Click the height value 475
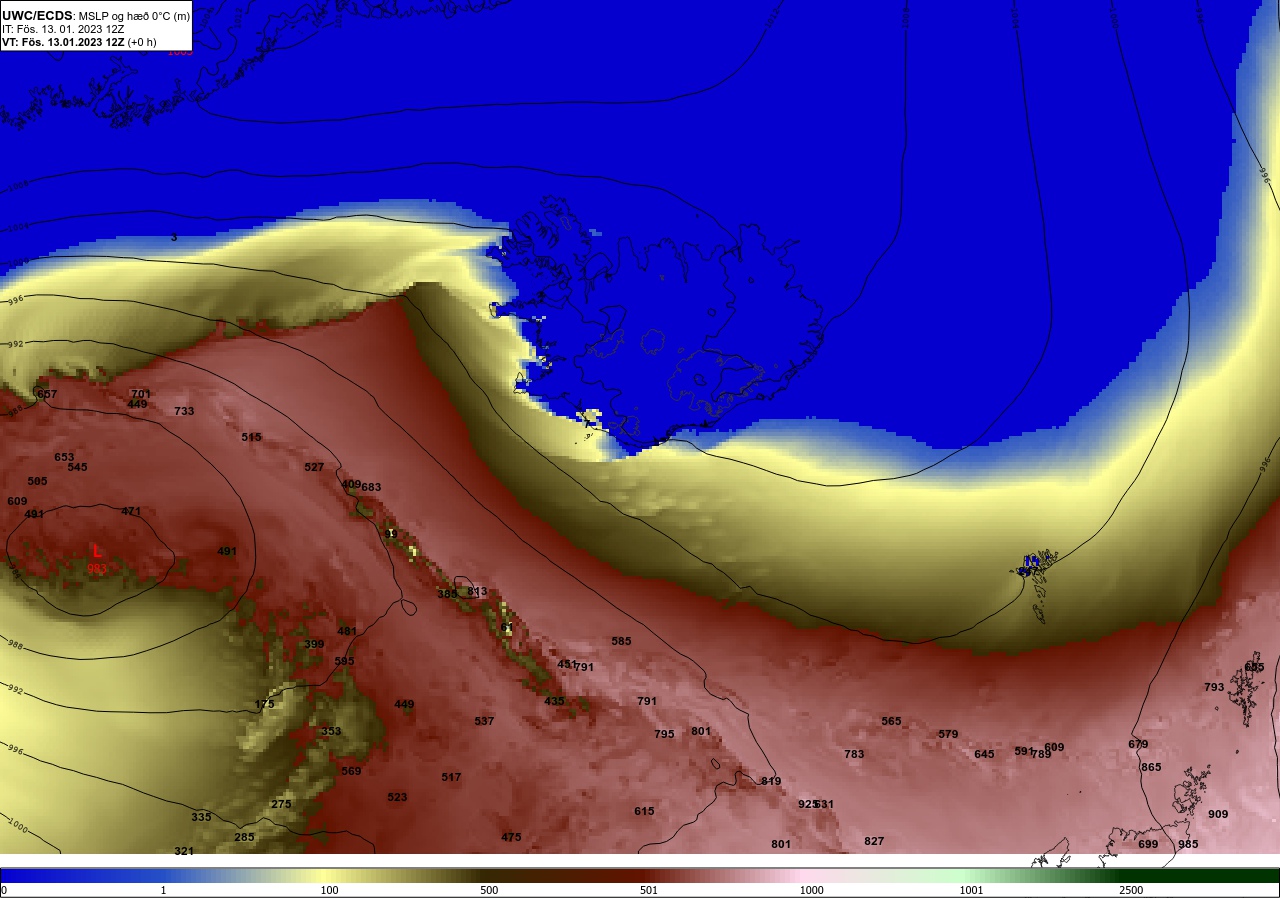 pos(511,837)
